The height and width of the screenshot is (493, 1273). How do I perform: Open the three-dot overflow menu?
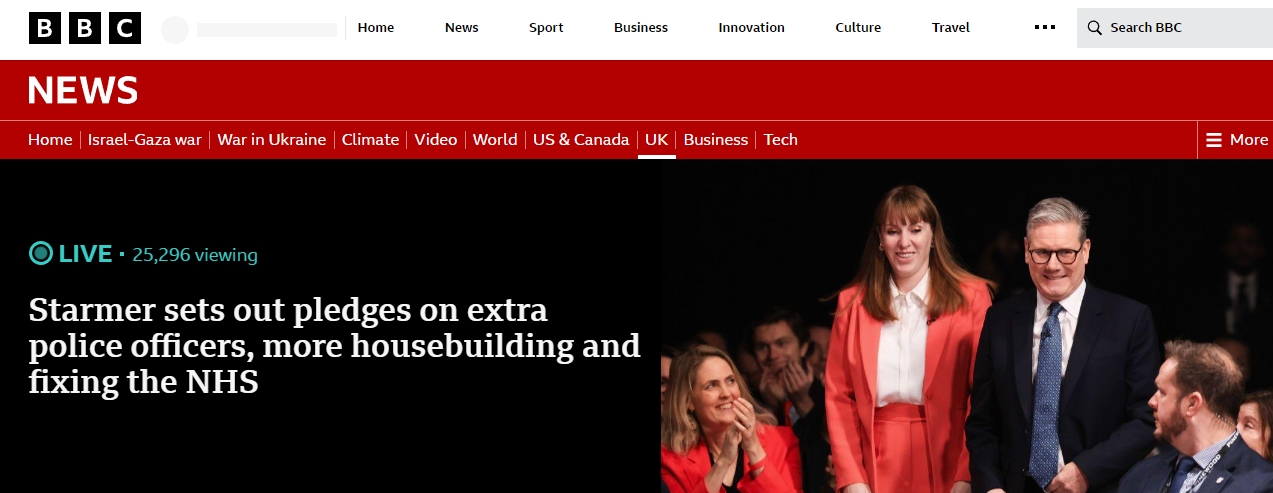(x=1045, y=28)
